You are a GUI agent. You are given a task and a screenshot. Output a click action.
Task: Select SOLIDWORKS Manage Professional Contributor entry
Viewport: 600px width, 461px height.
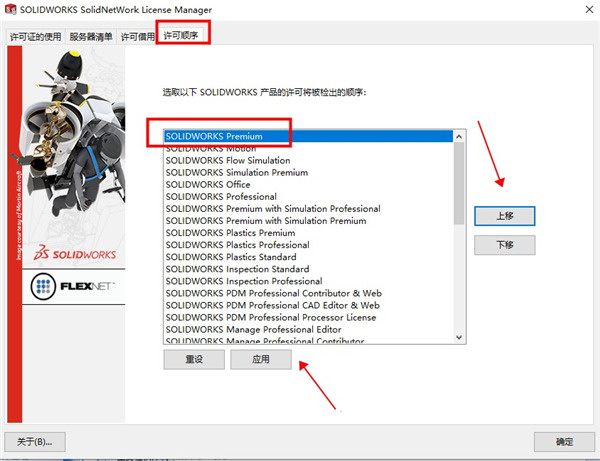pyautogui.click(x=308, y=340)
